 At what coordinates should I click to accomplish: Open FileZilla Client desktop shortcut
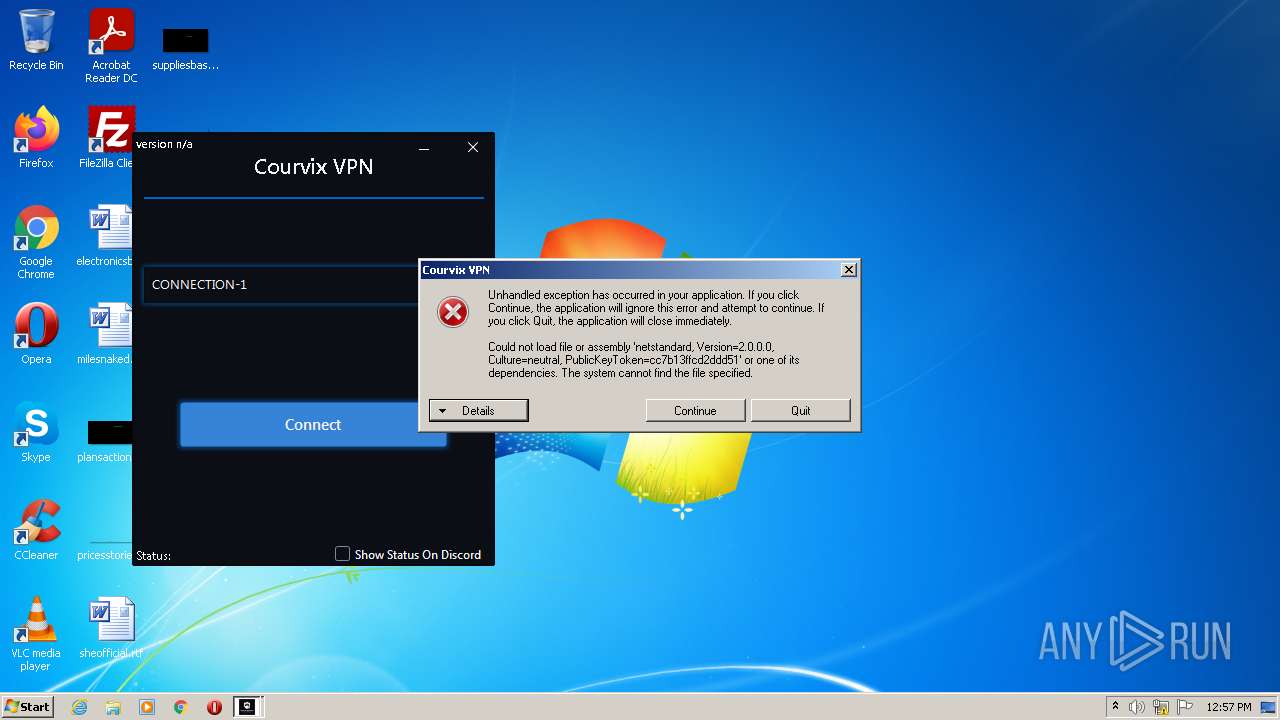coord(108,137)
